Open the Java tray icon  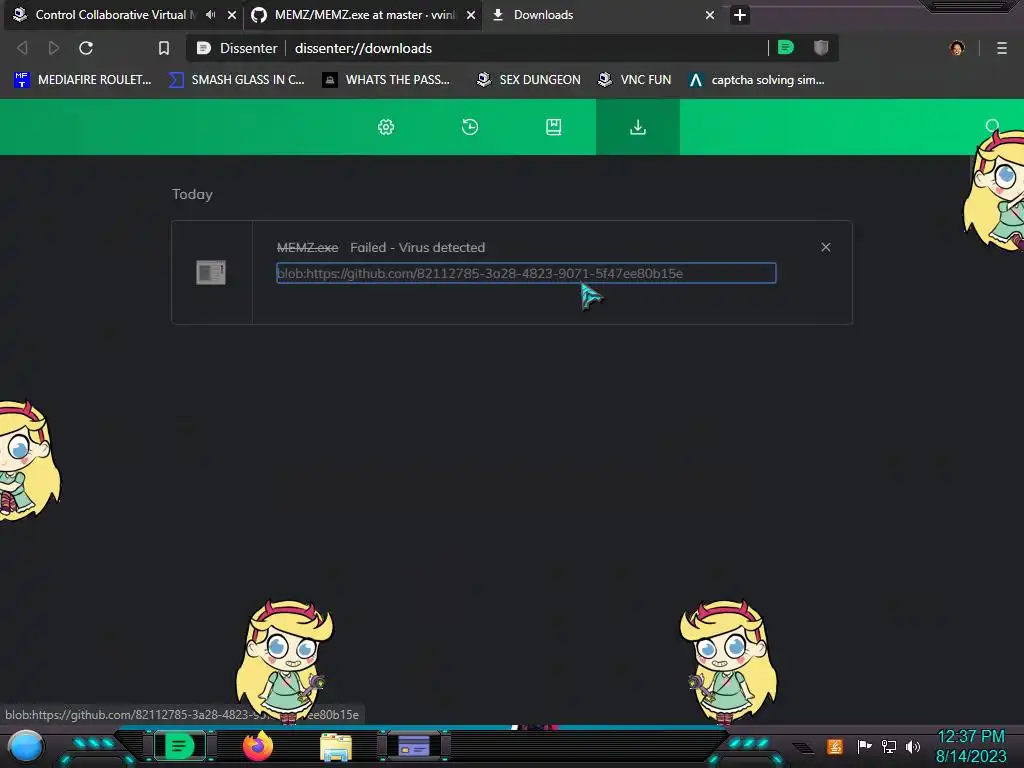[834, 746]
